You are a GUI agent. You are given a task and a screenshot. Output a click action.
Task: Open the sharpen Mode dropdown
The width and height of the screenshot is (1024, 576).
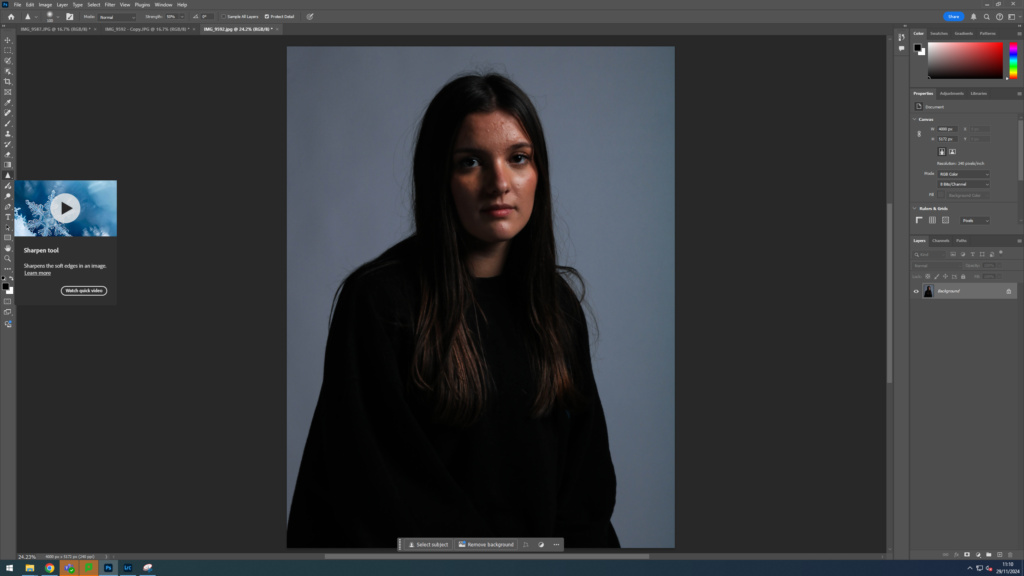(x=116, y=17)
